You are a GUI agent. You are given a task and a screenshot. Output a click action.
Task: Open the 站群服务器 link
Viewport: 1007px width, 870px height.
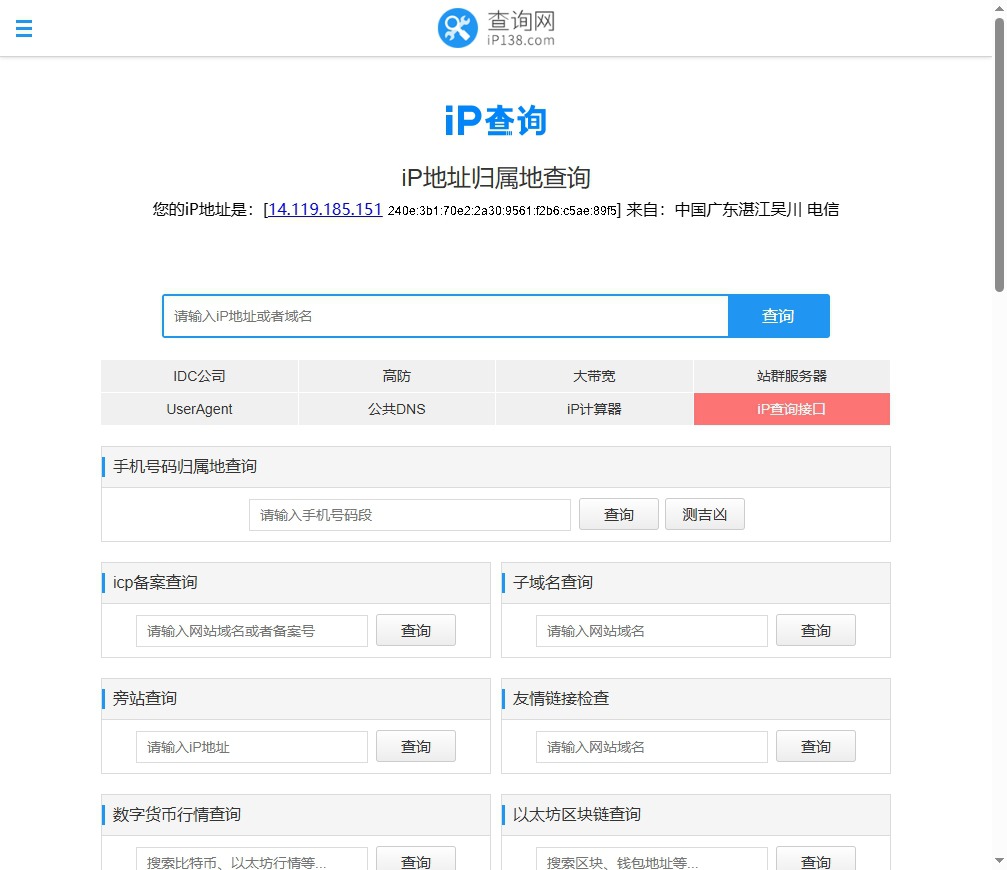coord(791,376)
